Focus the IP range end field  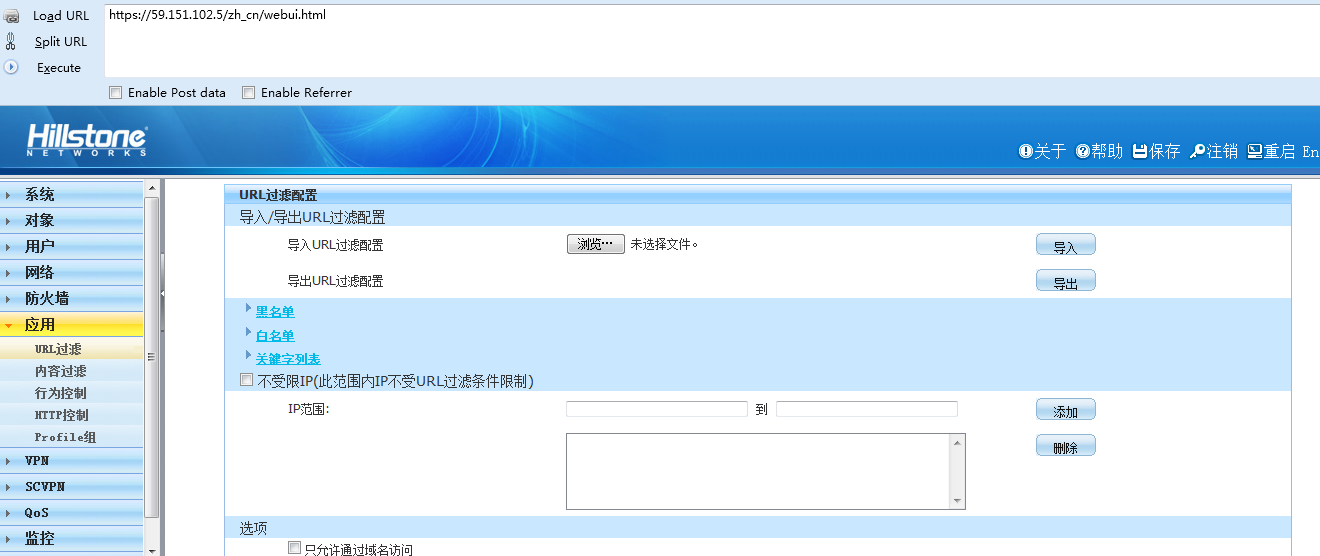[x=867, y=409]
